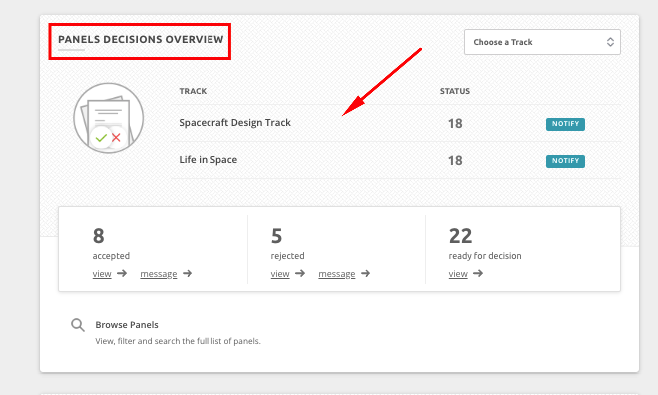View the 5 rejected panels
The image size is (658, 395).
pos(280,274)
